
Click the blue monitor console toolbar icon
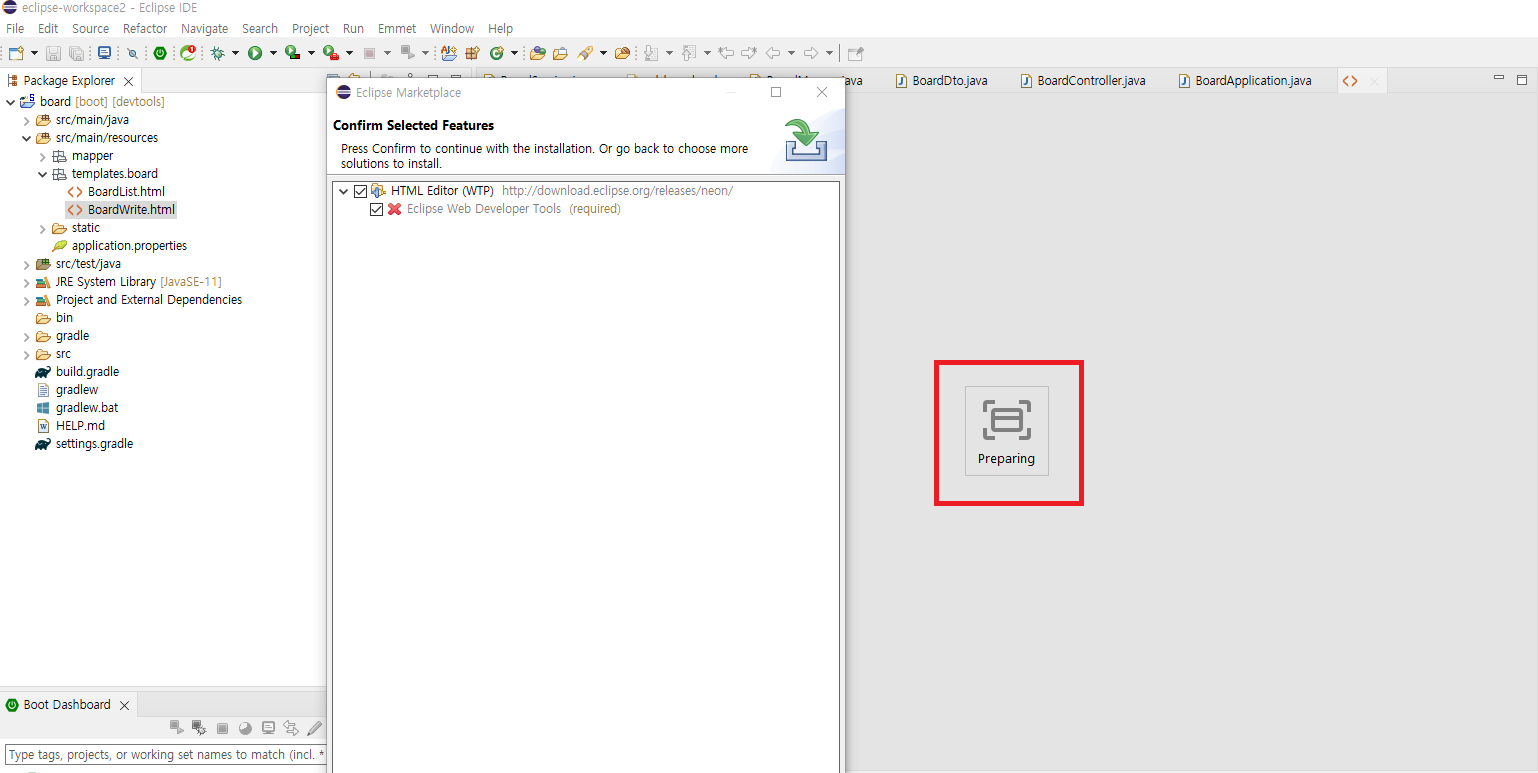click(x=104, y=53)
